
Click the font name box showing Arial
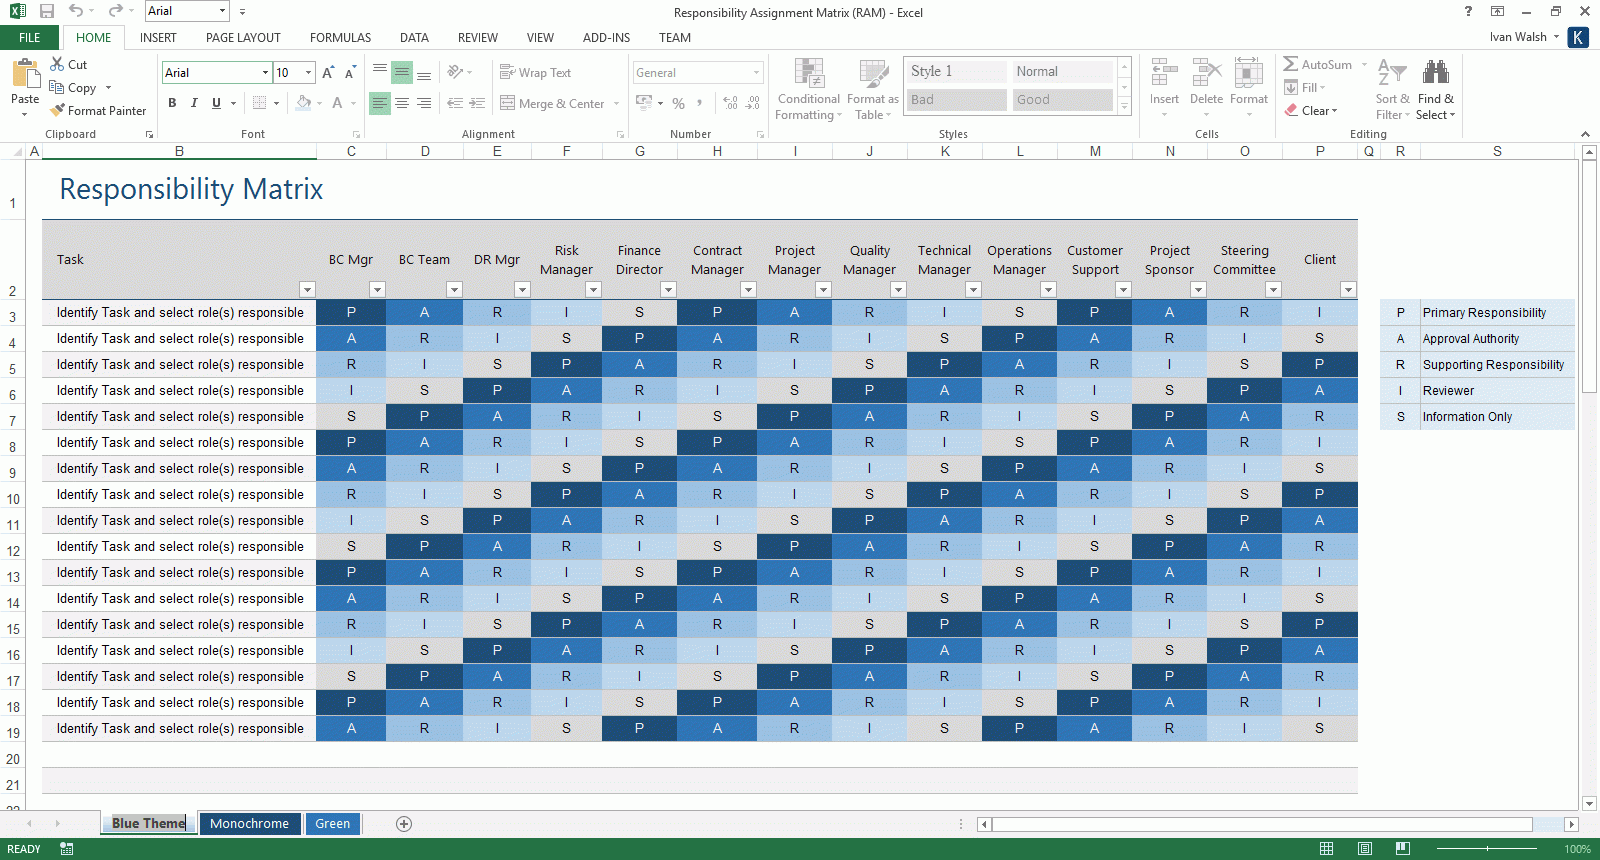click(x=213, y=73)
